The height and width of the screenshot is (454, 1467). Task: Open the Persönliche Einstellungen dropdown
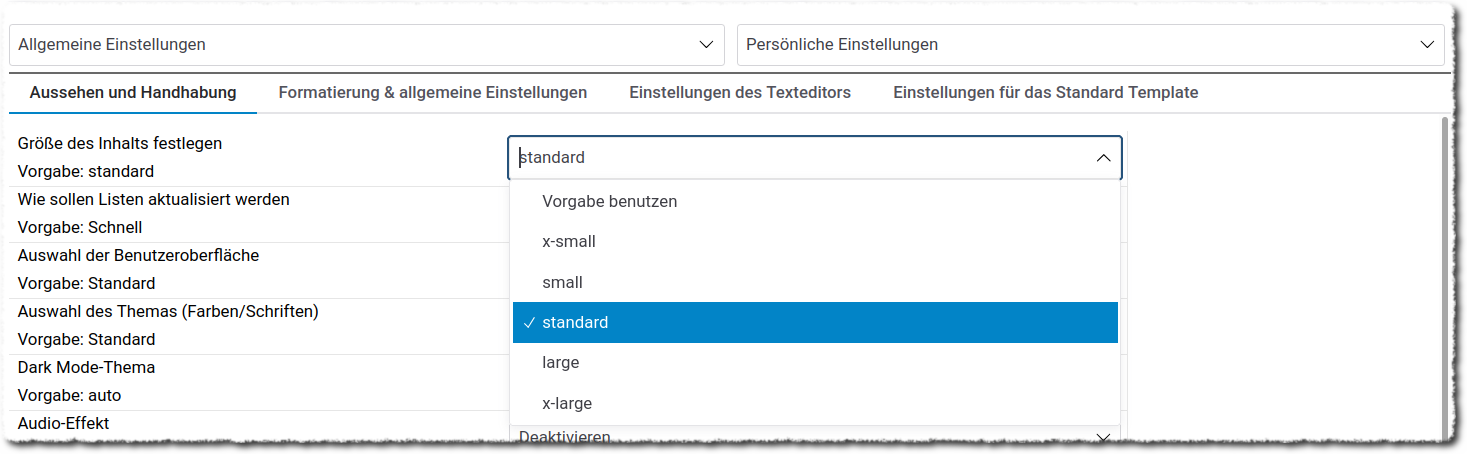point(1090,45)
